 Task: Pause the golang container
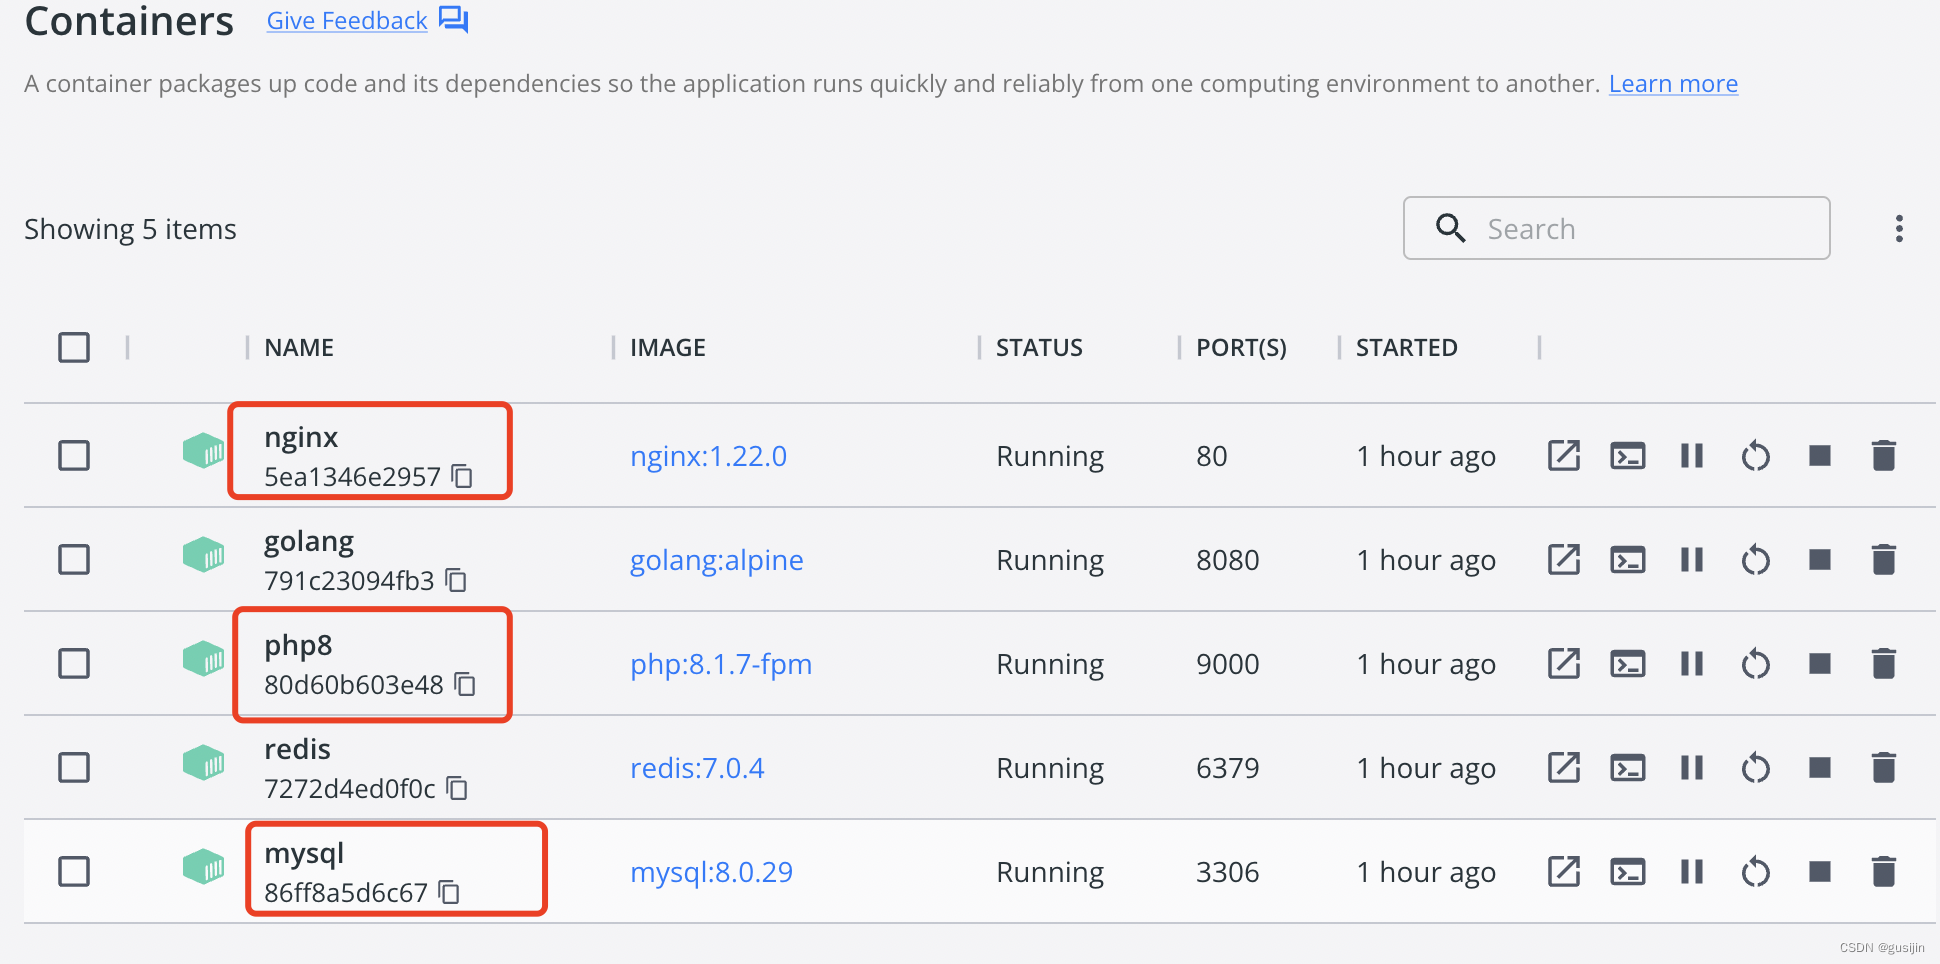(x=1692, y=560)
